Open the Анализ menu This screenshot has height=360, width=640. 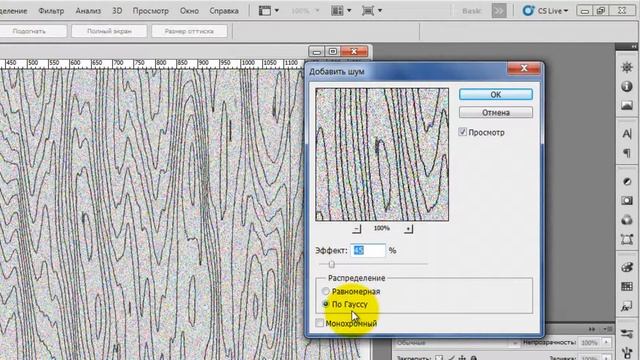click(x=88, y=11)
